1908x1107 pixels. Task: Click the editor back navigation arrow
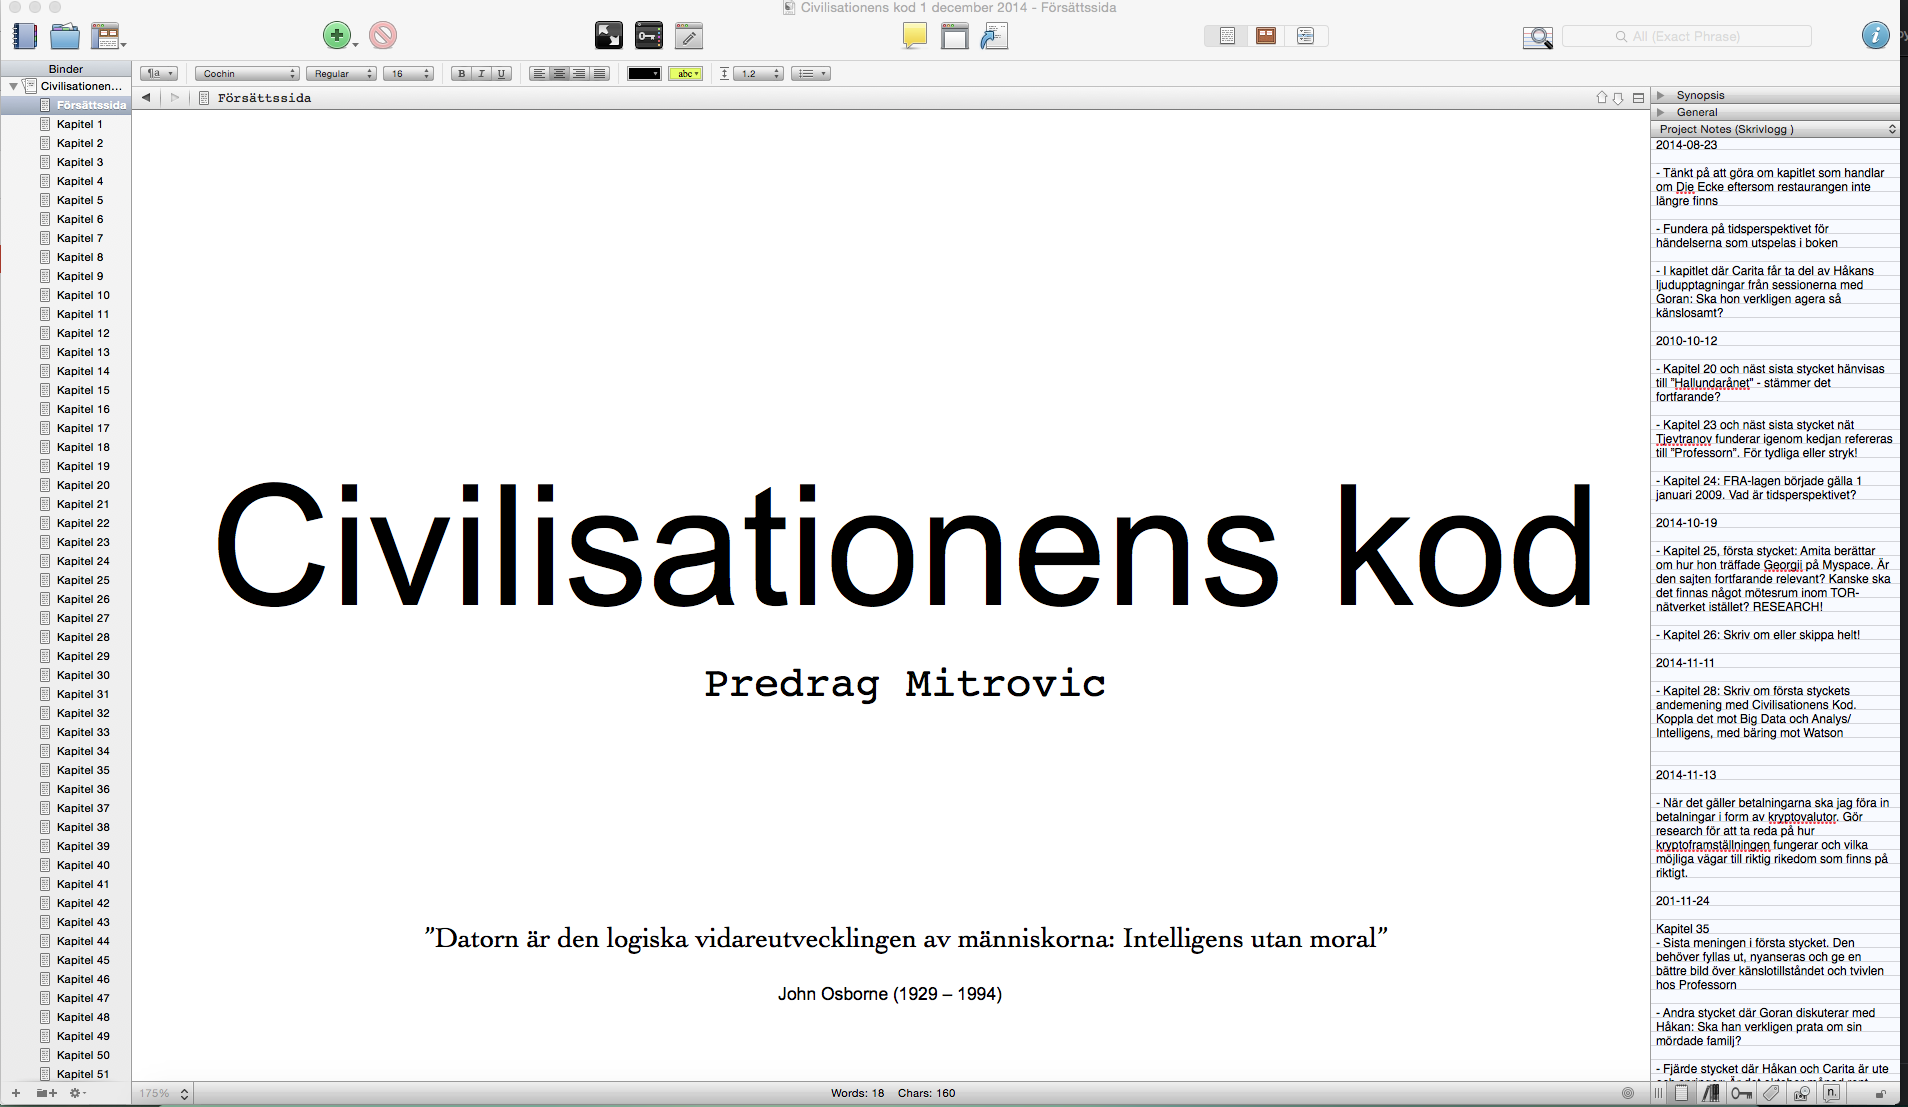coord(146,98)
